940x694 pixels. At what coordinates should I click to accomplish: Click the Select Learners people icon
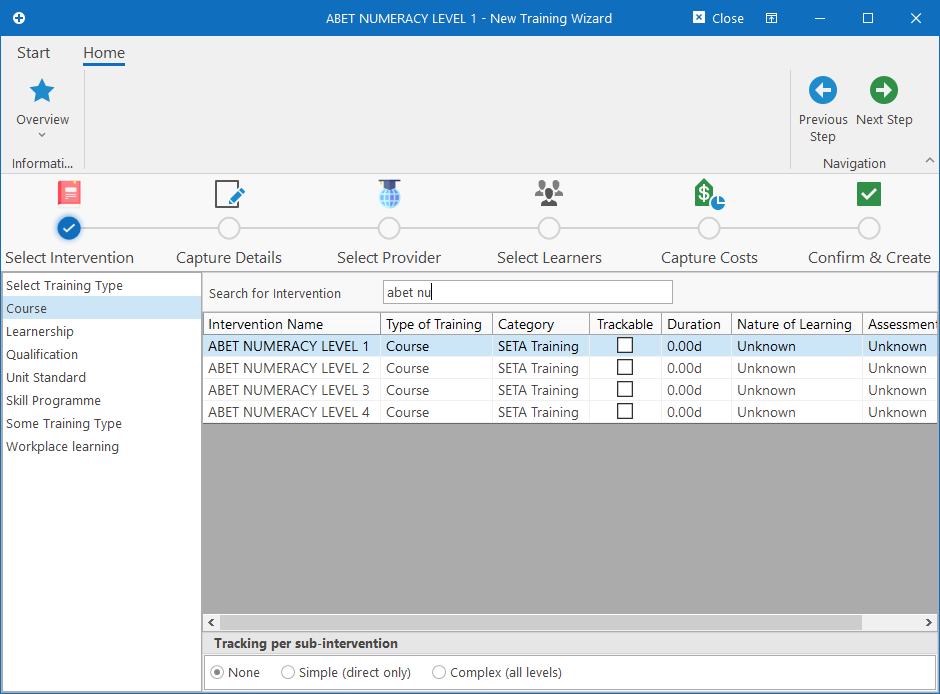pyautogui.click(x=549, y=193)
